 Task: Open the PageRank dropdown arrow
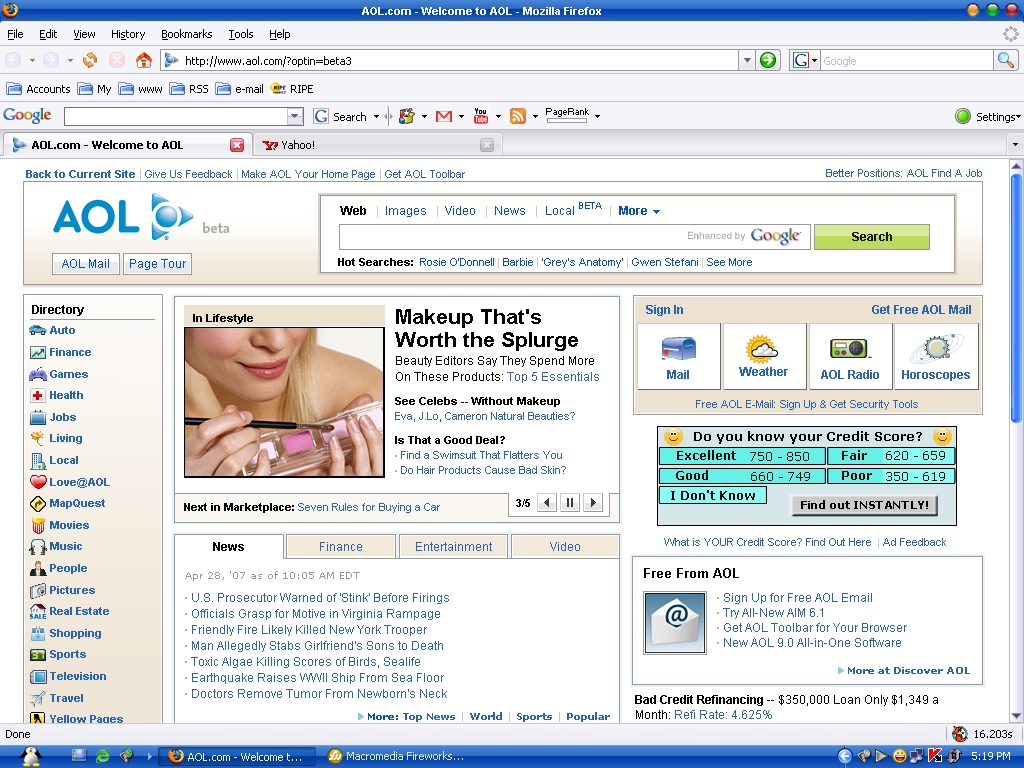597,116
